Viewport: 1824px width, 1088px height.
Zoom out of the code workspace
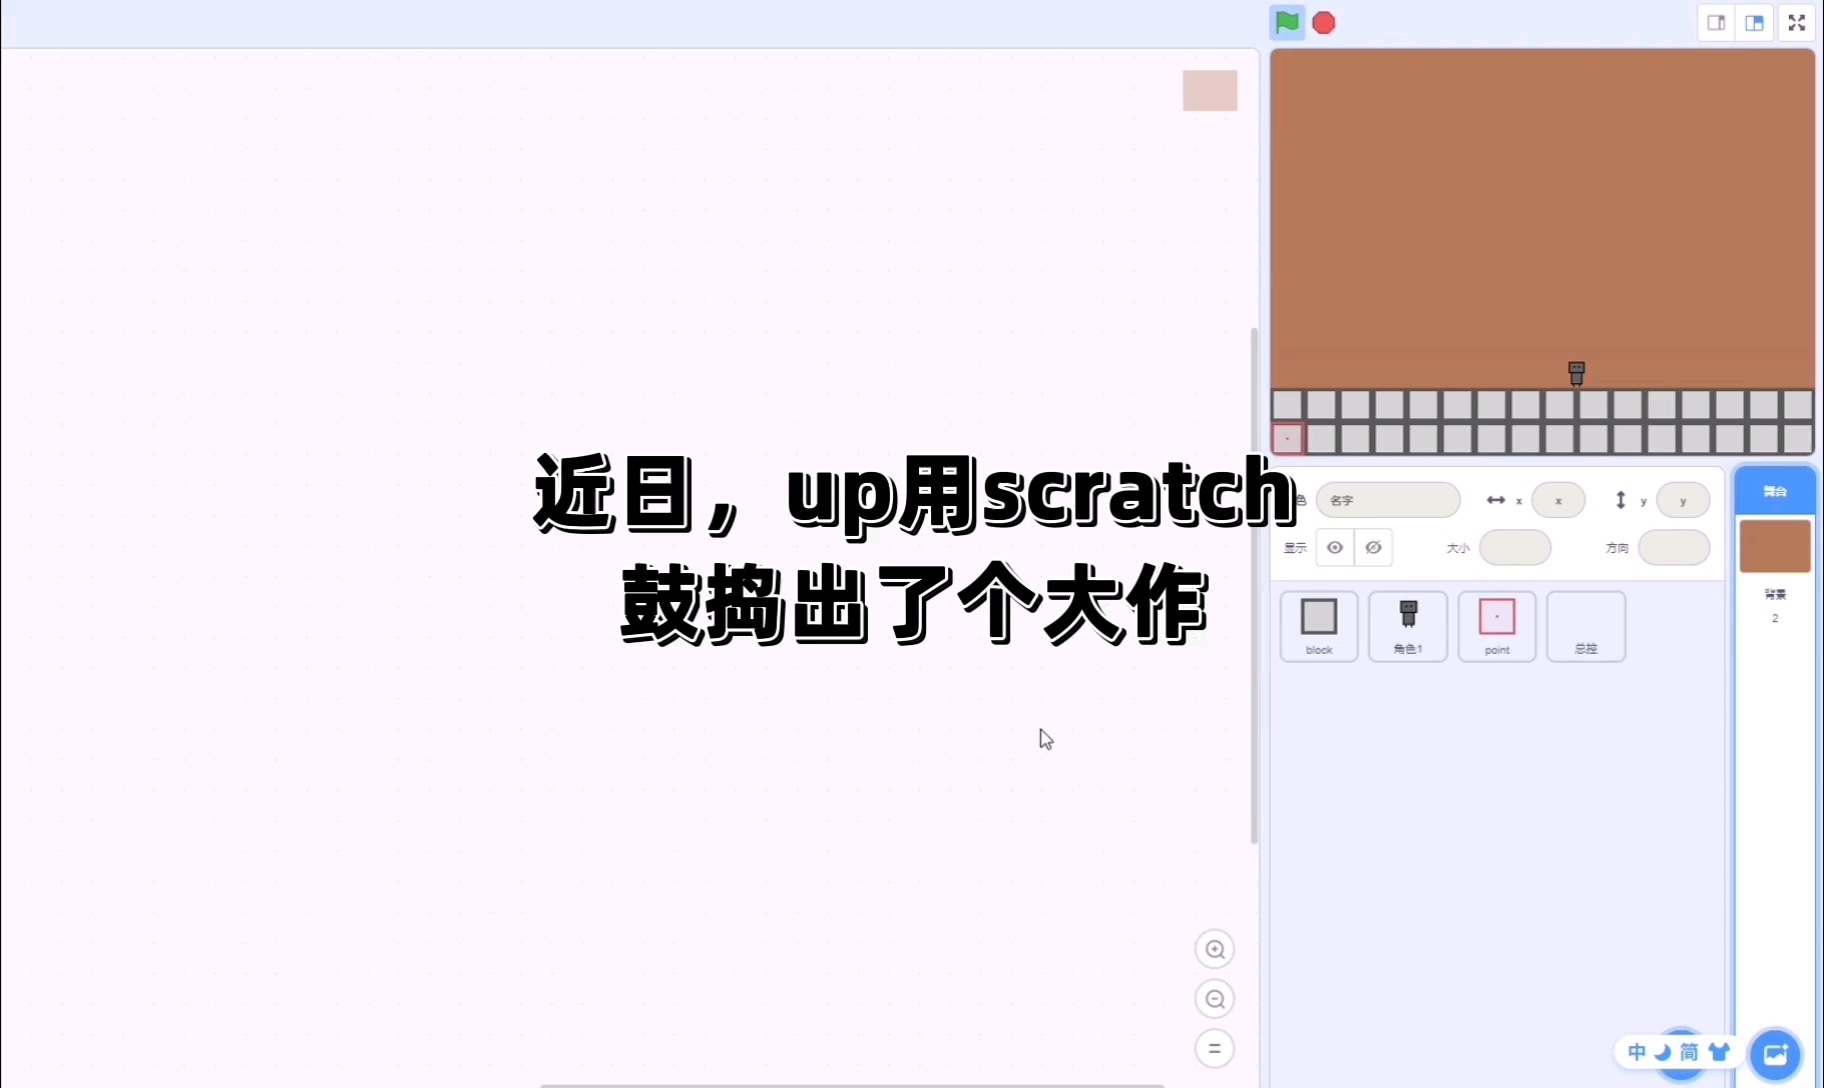[x=1215, y=999]
